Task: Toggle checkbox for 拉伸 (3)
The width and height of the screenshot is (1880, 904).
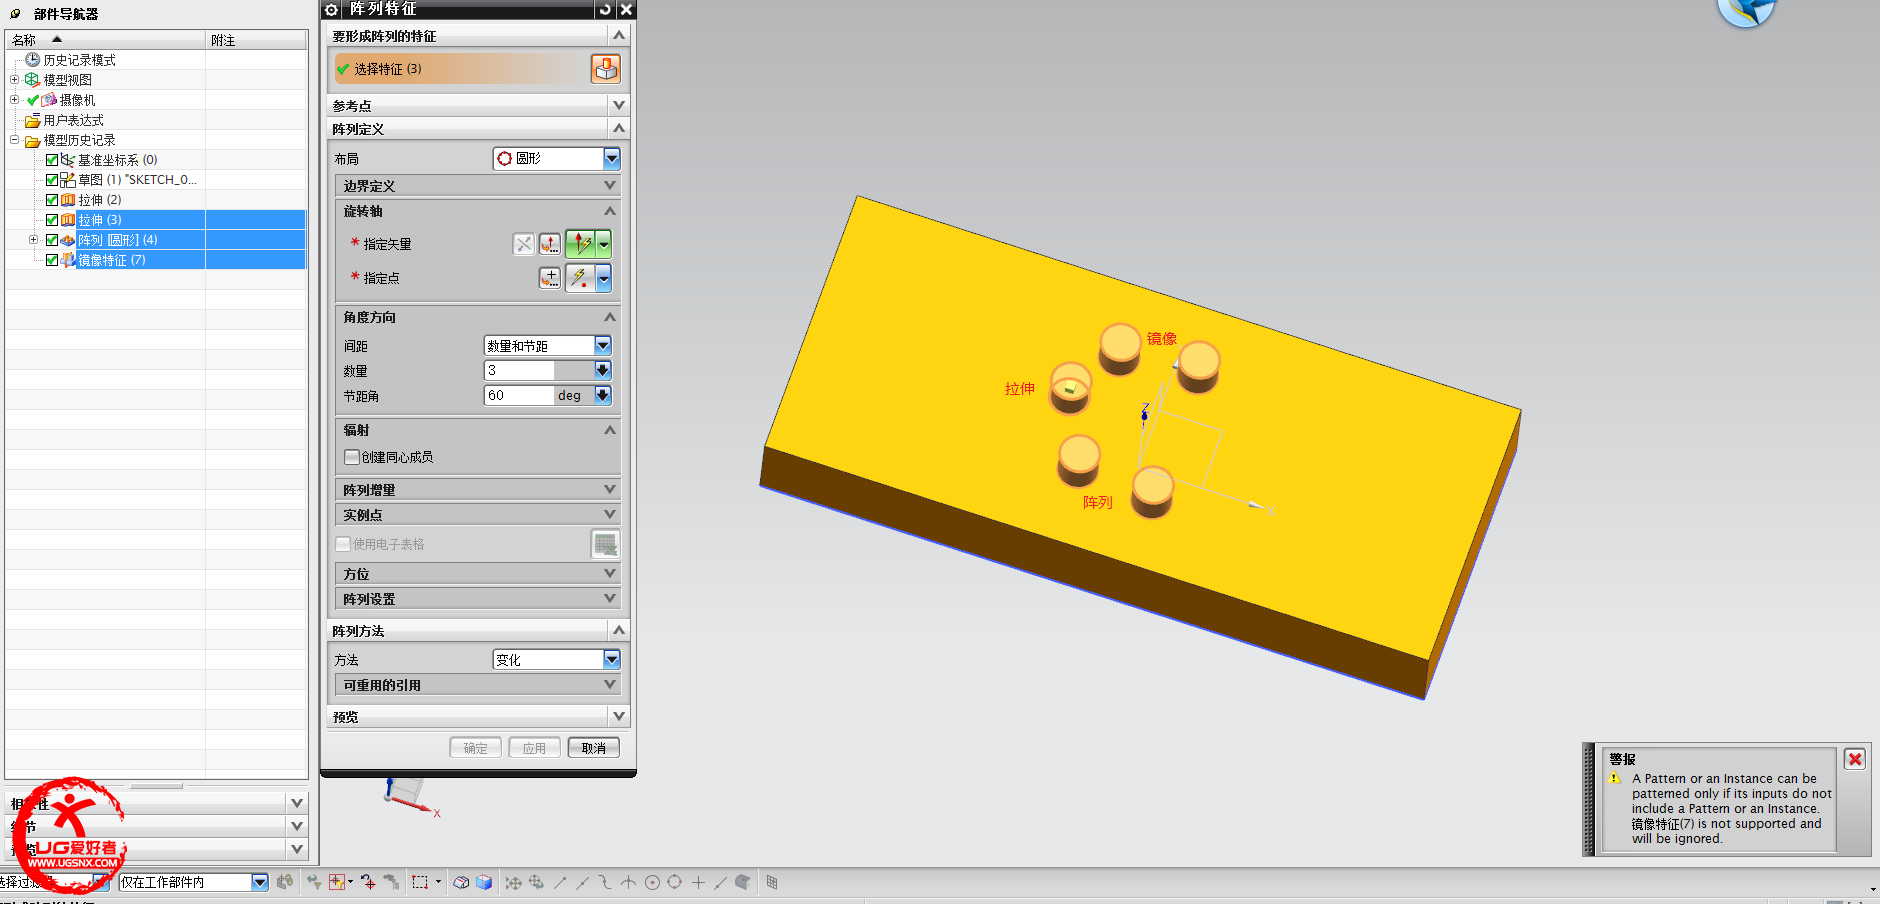Action: [52, 220]
